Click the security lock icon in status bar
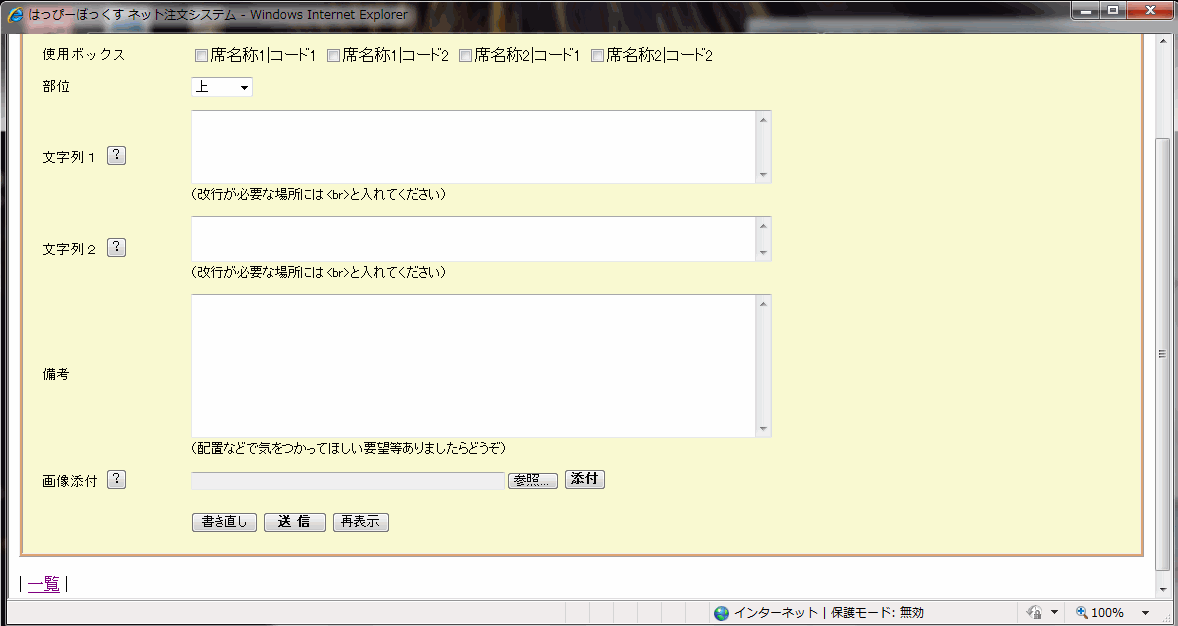This screenshot has height=626, width=1178. coord(1035,612)
